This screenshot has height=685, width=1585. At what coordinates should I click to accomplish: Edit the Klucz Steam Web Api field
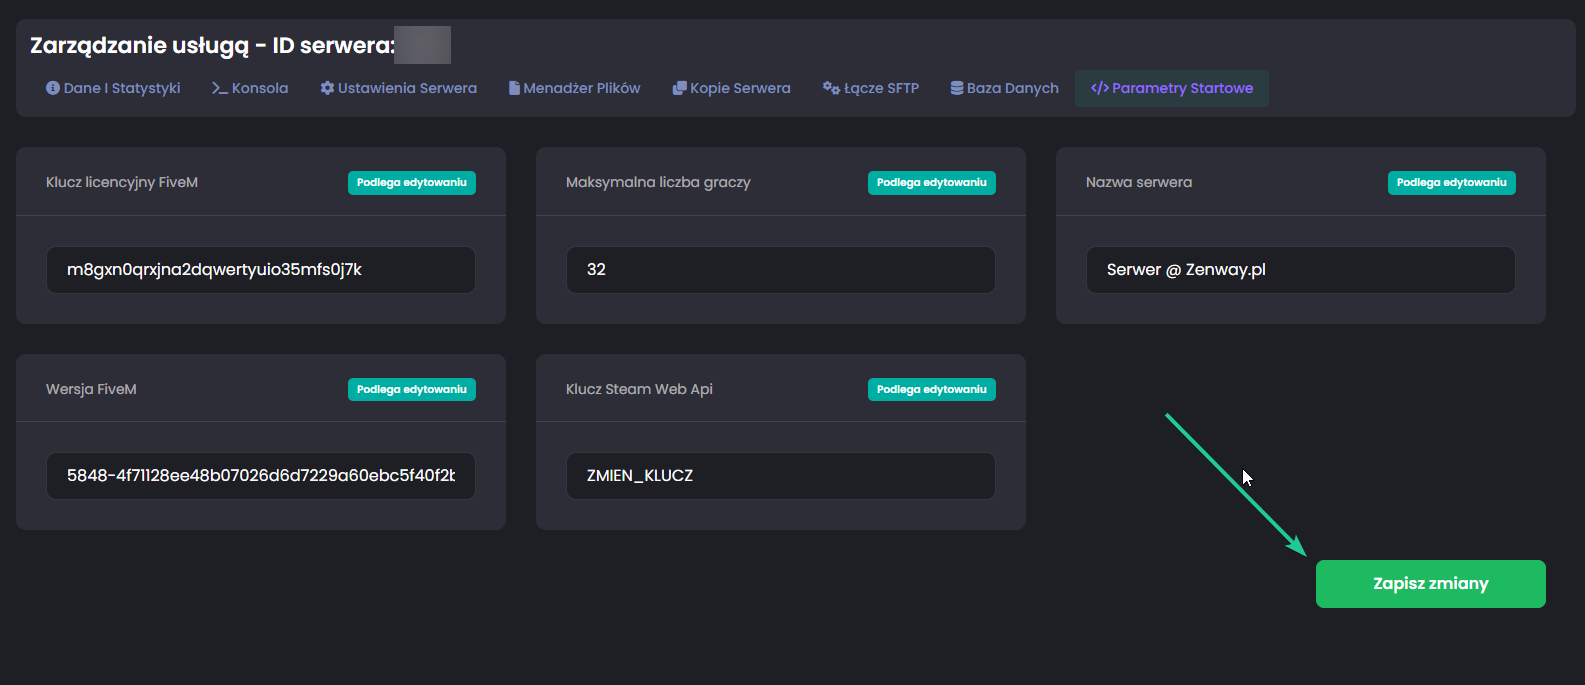pyautogui.click(x=780, y=476)
